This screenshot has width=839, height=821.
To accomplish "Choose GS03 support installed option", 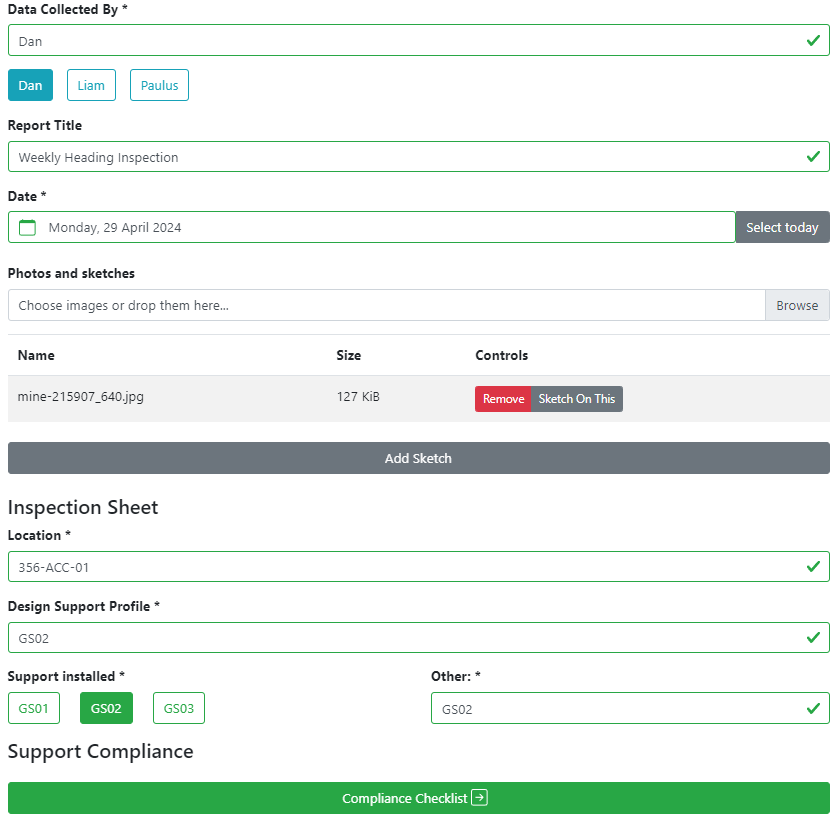I will pyautogui.click(x=179, y=708).
